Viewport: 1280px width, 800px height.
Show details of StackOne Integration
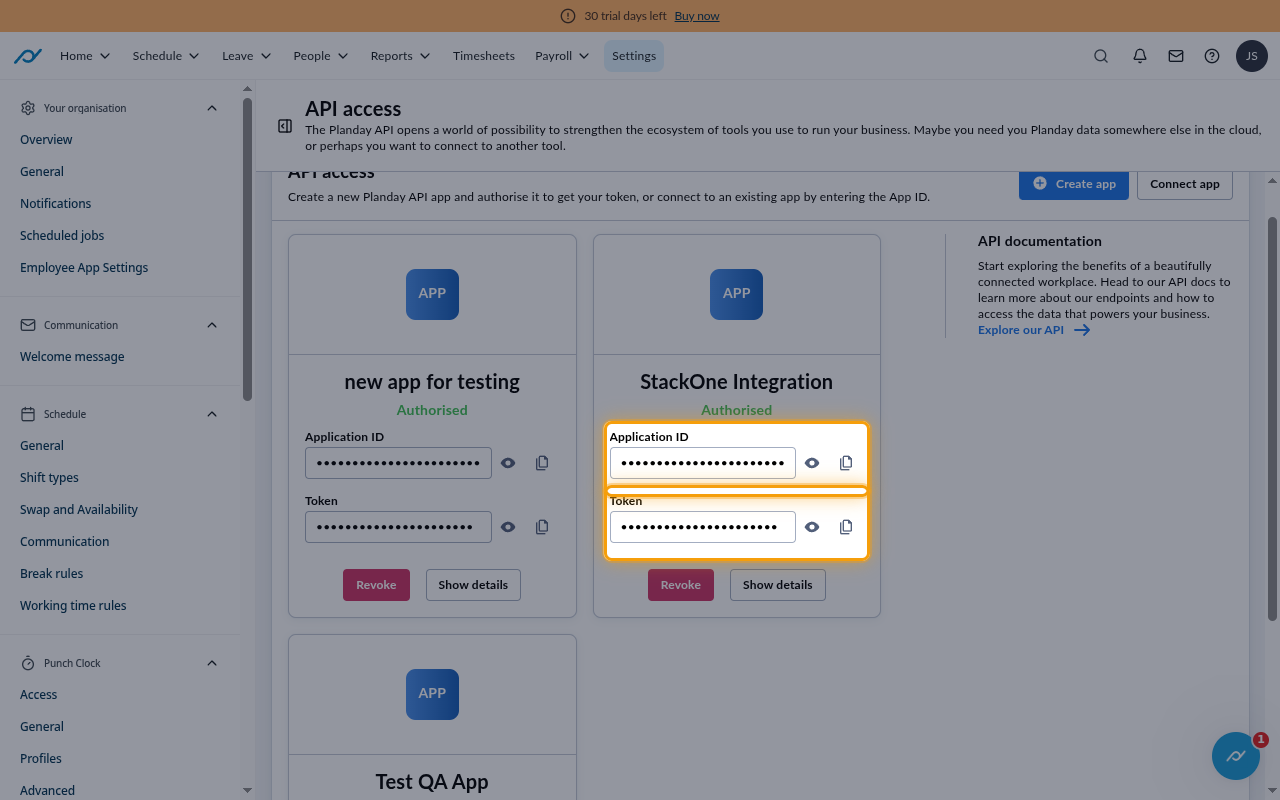click(778, 585)
